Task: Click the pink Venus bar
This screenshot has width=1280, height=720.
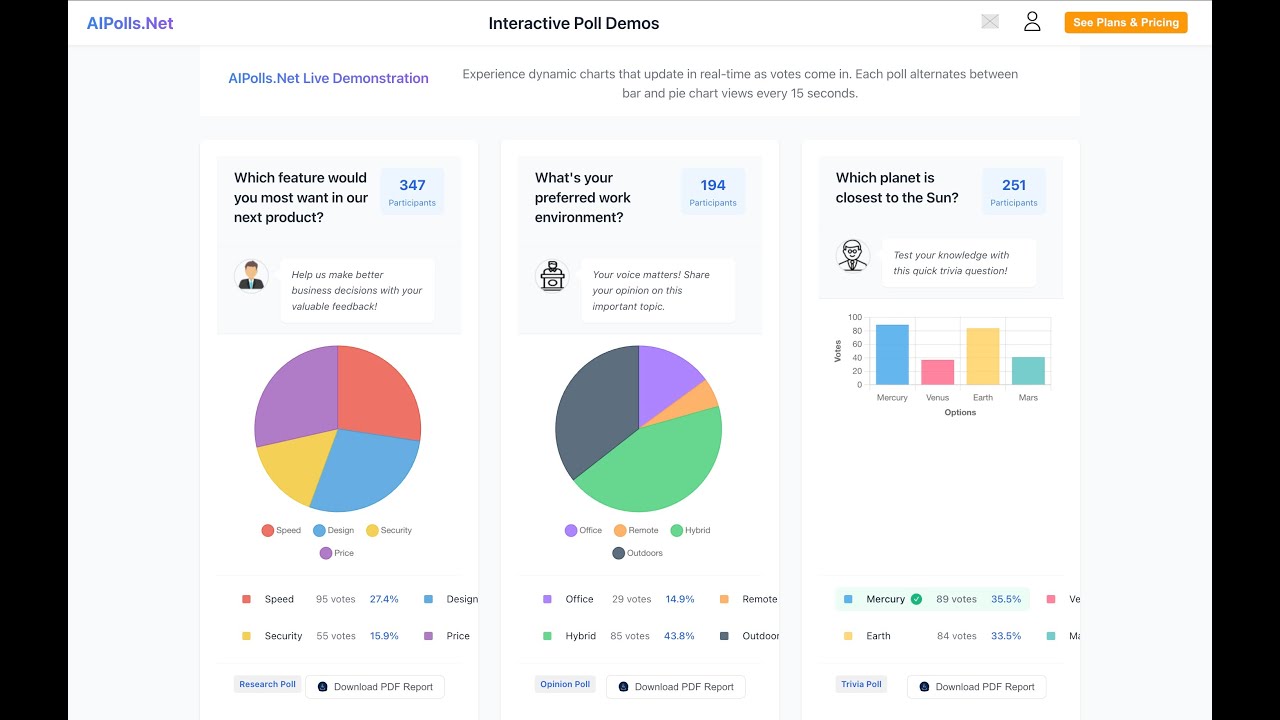Action: 938,372
